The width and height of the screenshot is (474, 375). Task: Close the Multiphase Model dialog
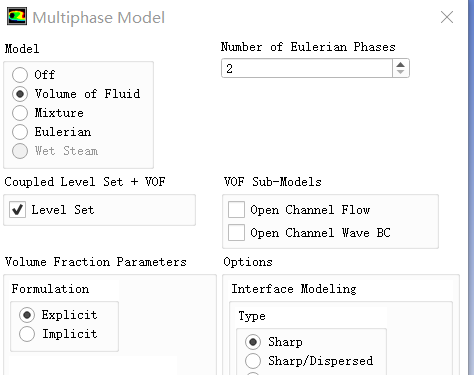pos(447,17)
